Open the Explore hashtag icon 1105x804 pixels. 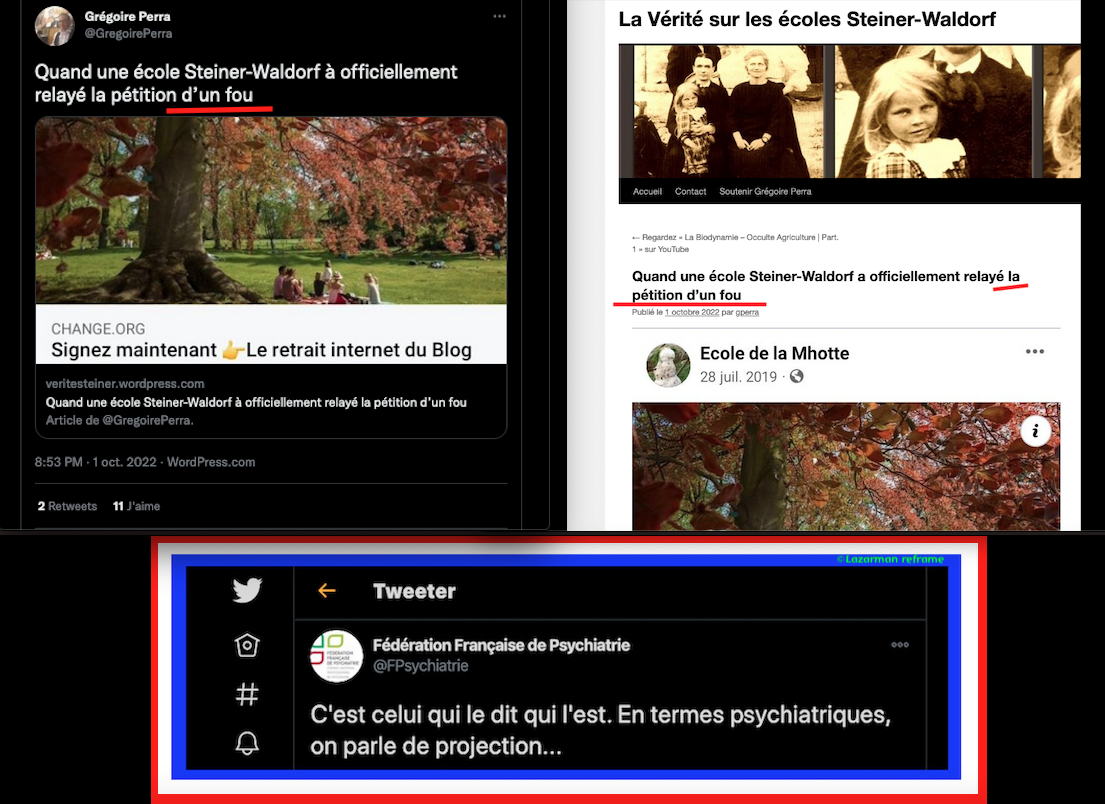click(x=247, y=694)
